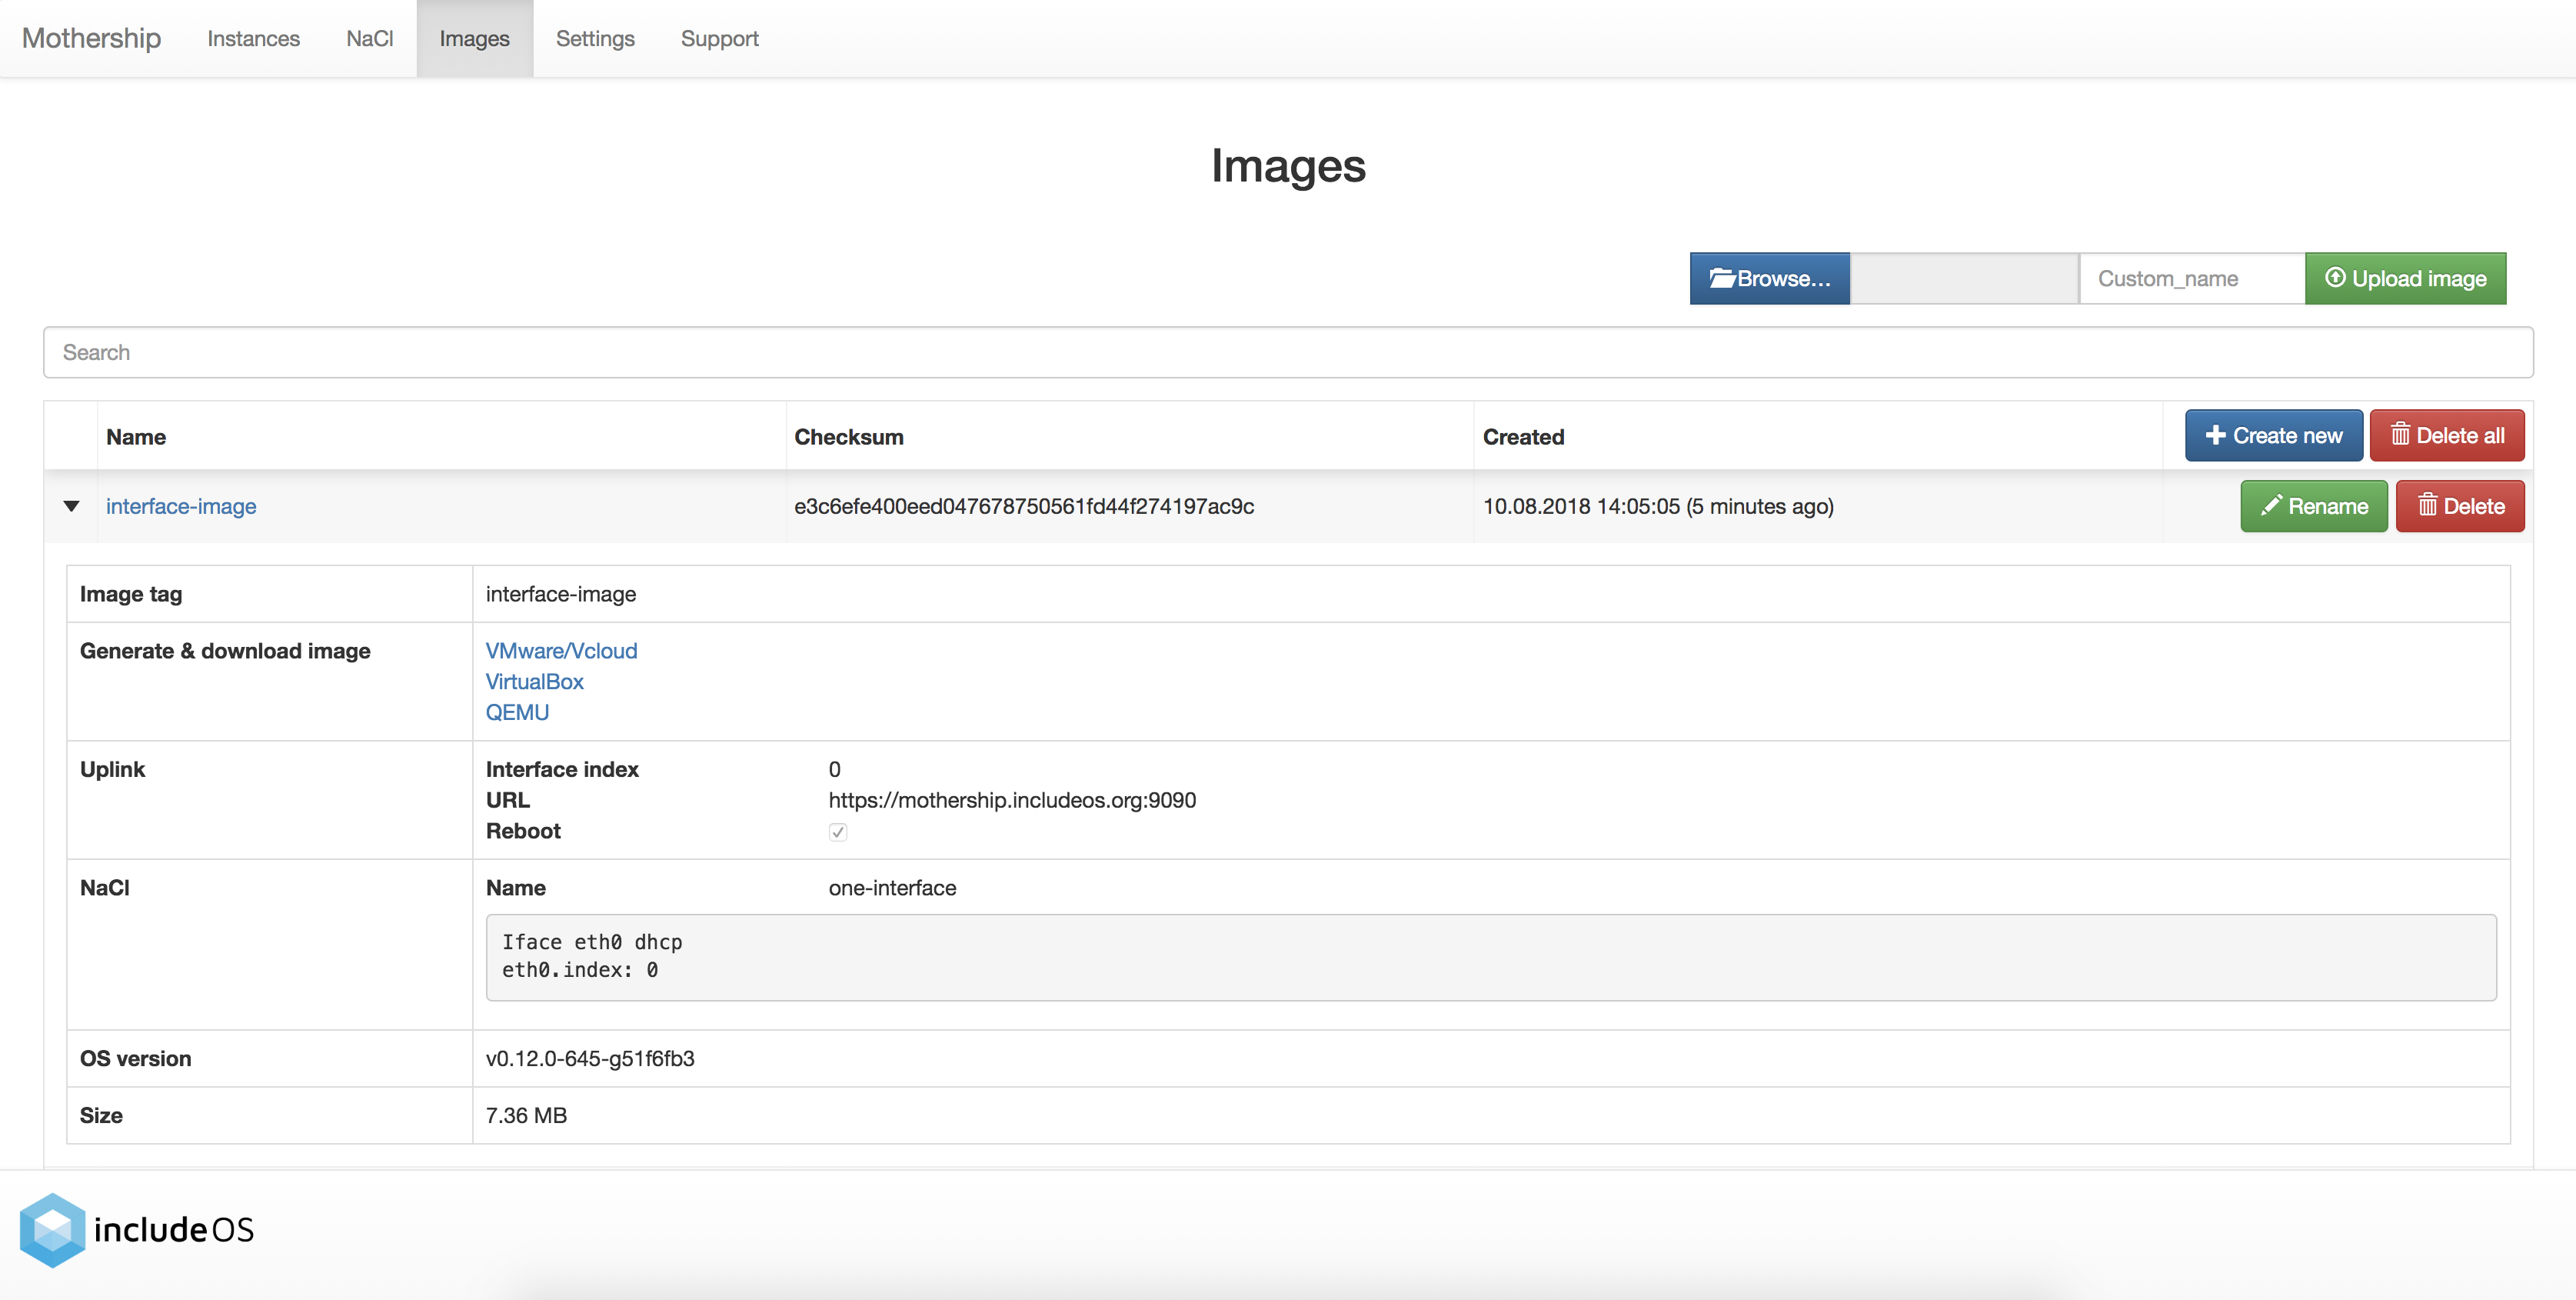Open the interface-image link
This screenshot has height=1300, width=2576.
pos(181,506)
